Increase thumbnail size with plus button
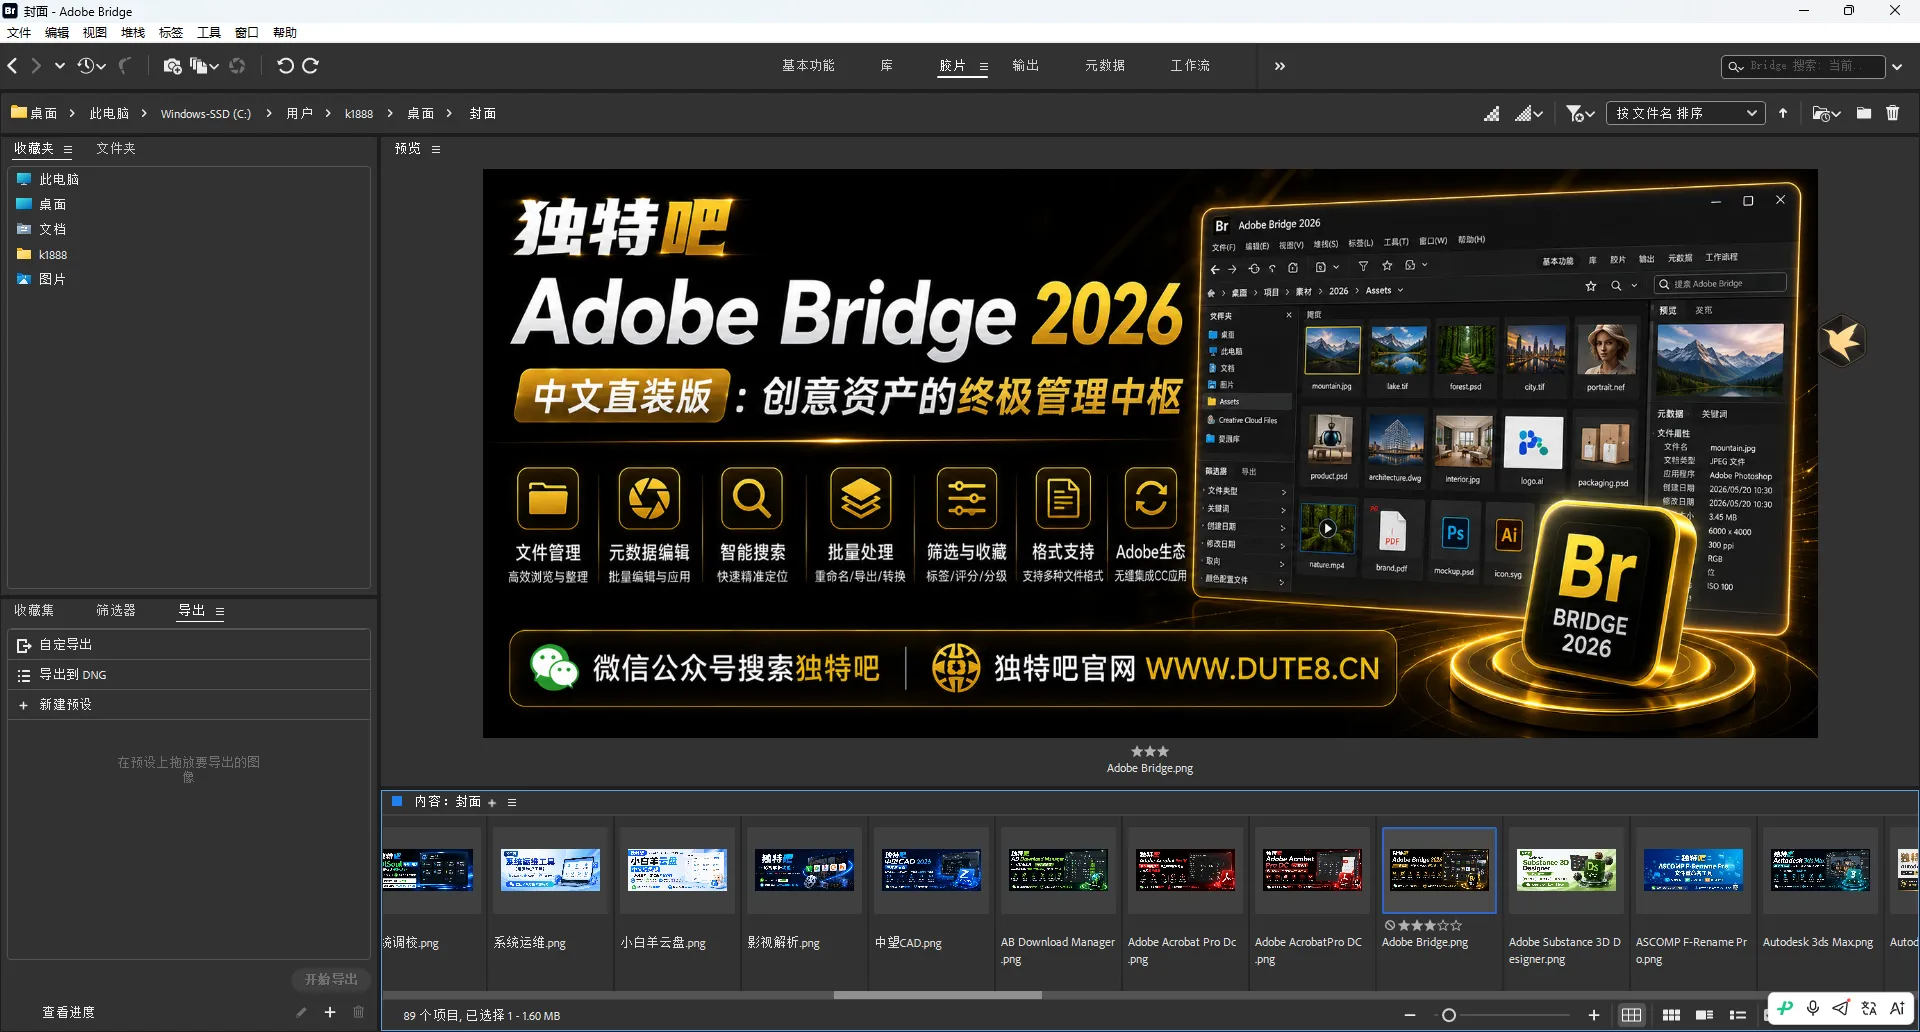This screenshot has width=1920, height=1032. [x=1594, y=1015]
